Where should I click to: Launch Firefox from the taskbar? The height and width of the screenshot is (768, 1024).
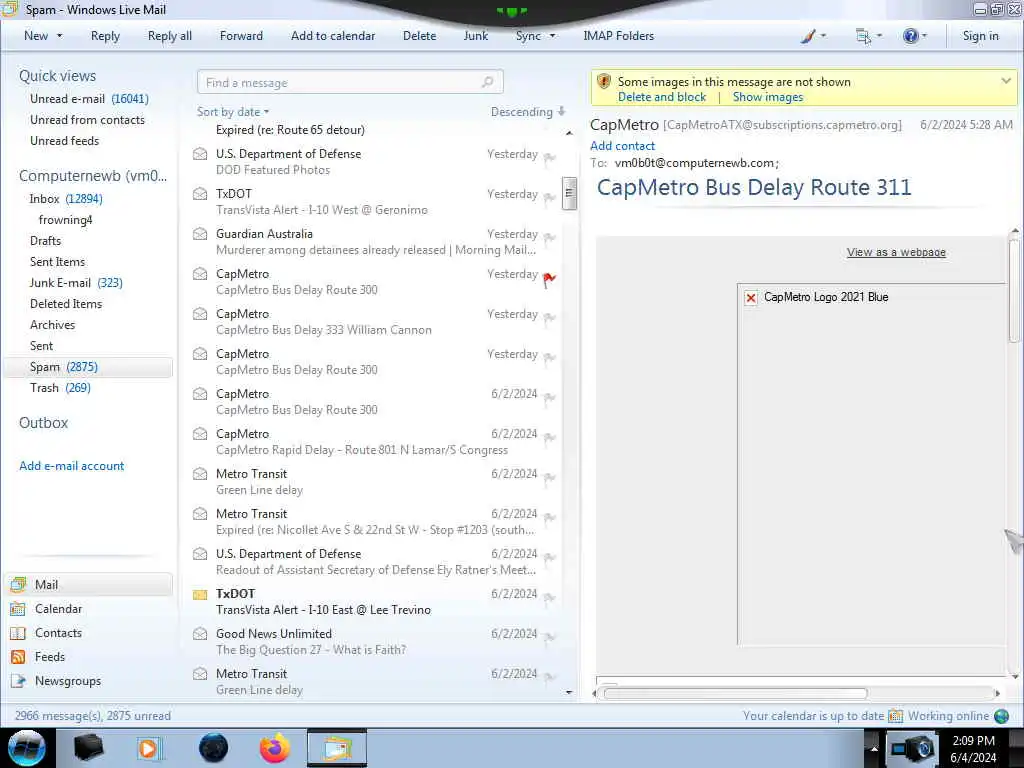tap(275, 748)
